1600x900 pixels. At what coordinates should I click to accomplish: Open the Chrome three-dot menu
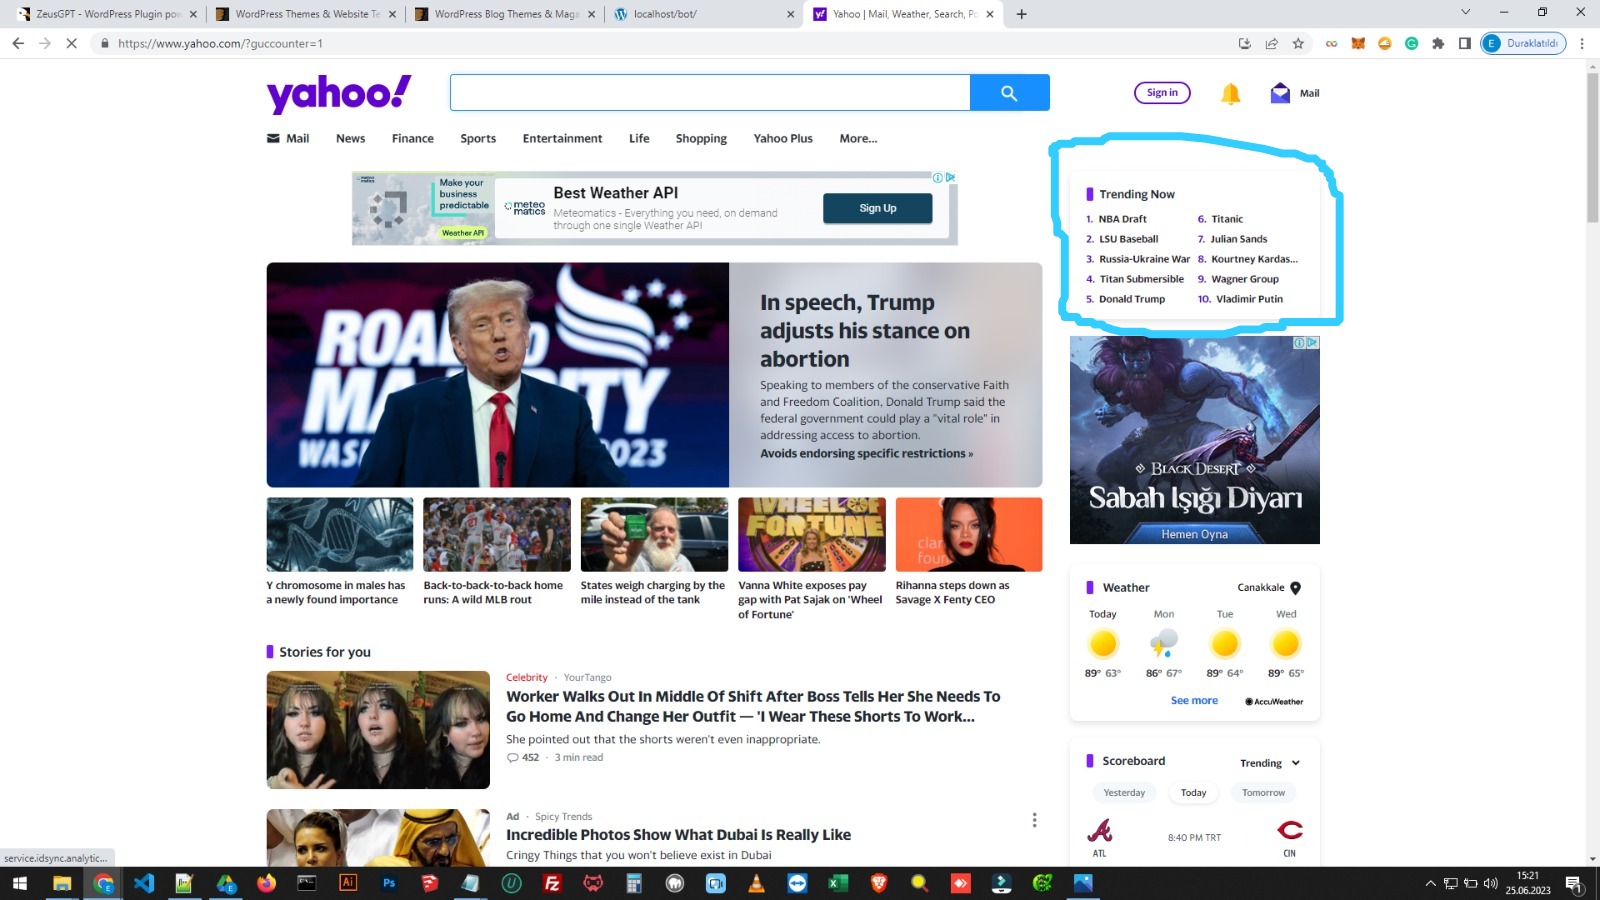[x=1582, y=43]
